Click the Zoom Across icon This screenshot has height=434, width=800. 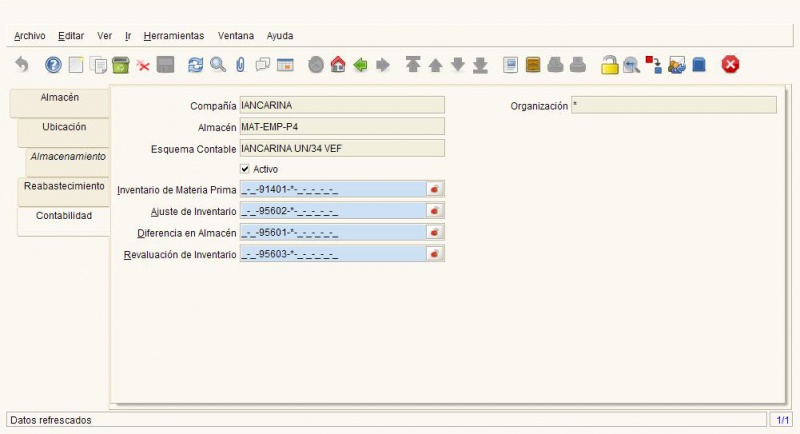pos(631,65)
